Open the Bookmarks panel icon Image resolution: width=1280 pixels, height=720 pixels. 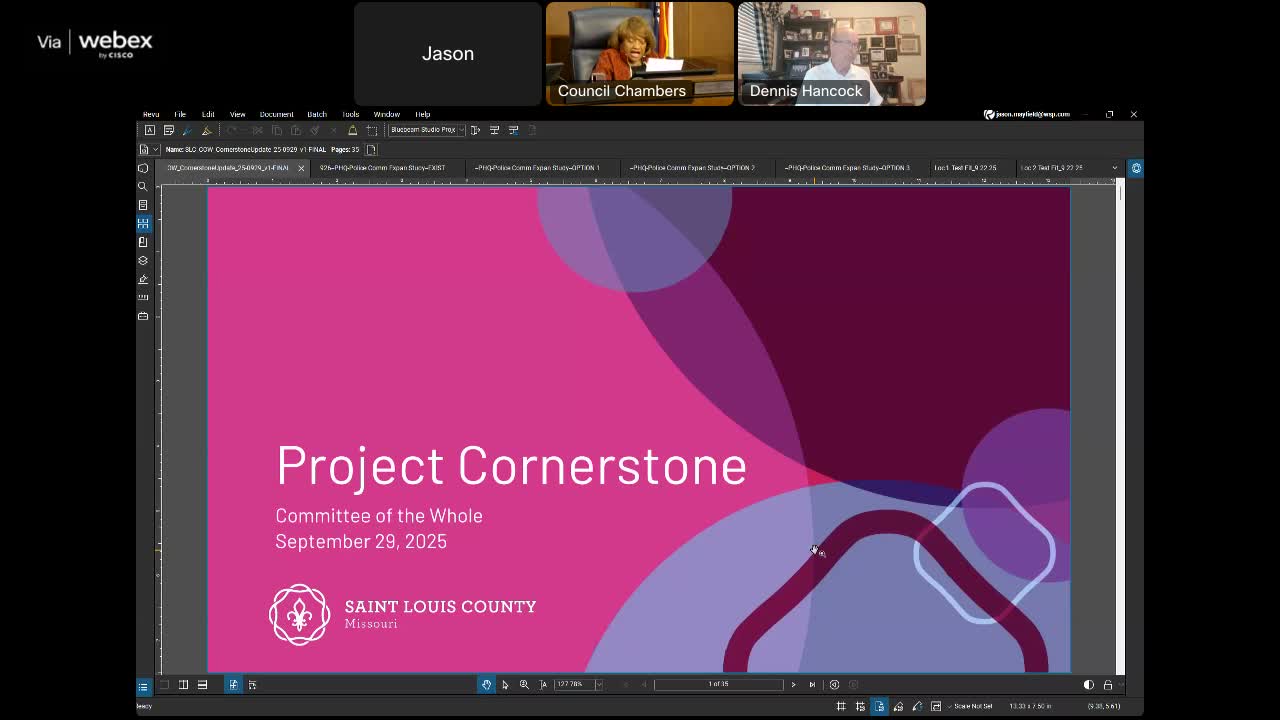click(x=143, y=242)
